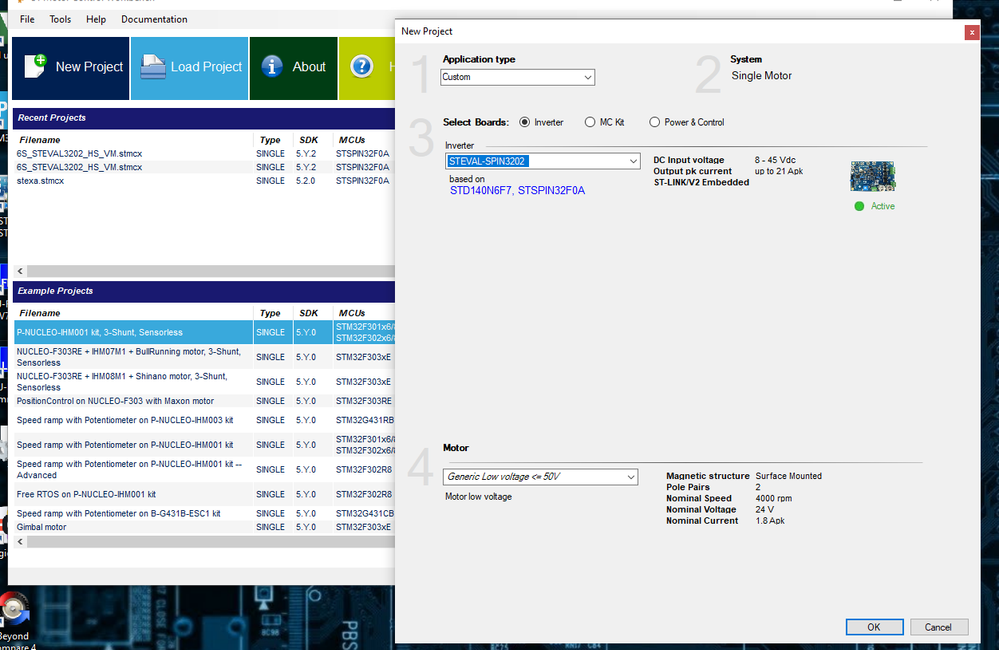
Task: Select Free RTOS on P-NUCLEO-IHM001 kit example
Action: click(x=205, y=495)
